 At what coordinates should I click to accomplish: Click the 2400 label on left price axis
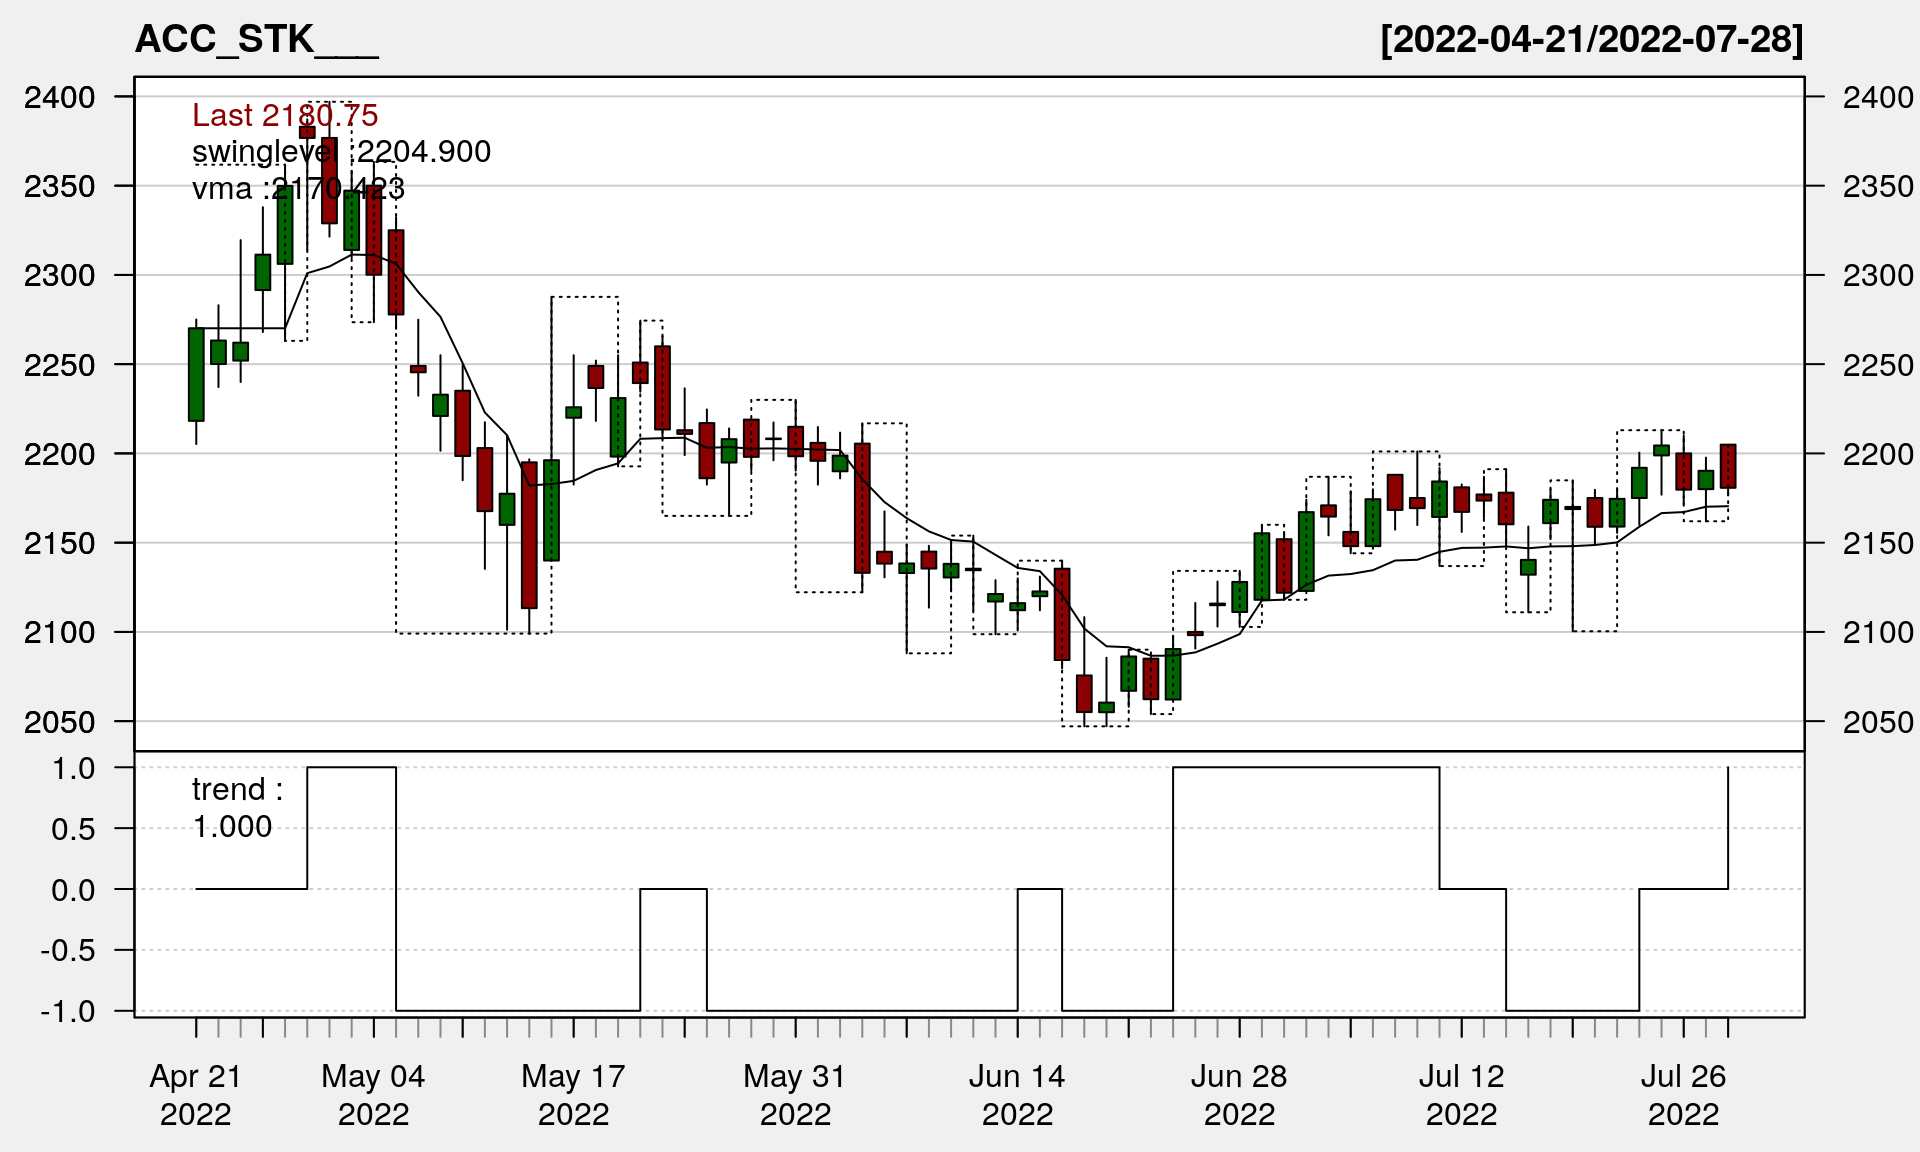pos(60,97)
